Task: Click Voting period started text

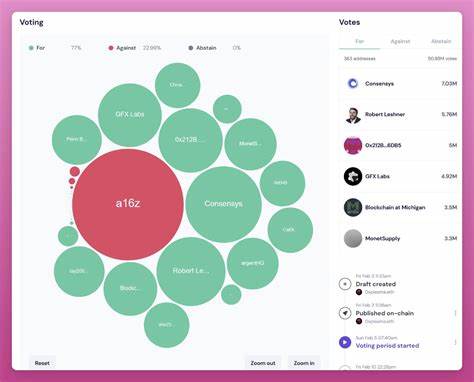Action: 387,346
